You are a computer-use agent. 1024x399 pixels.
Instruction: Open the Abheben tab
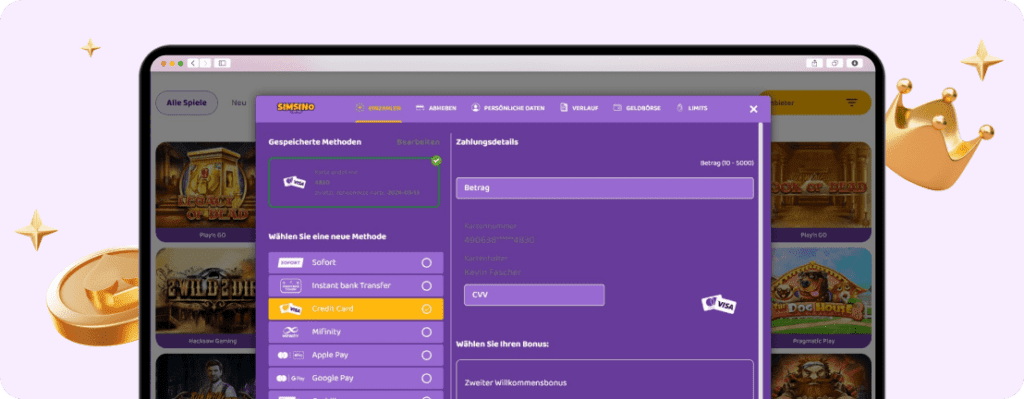[x=436, y=108]
